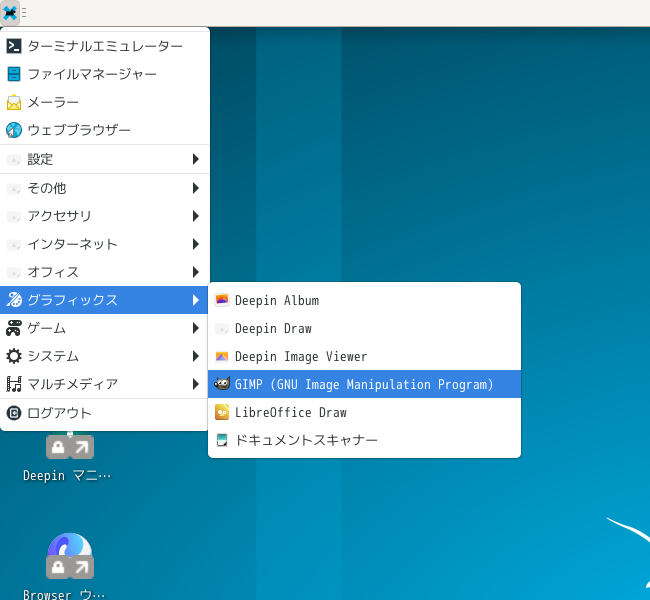Image resolution: width=650 pixels, height=600 pixels.
Task: Open the マルチメディア category
Action: click(104, 384)
